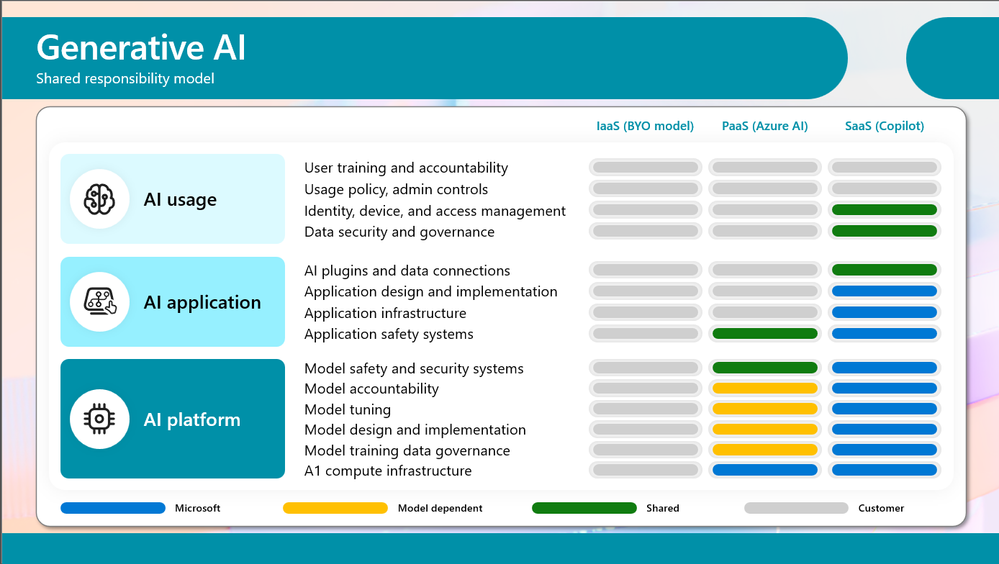Click Model safety and security systems text
The width and height of the screenshot is (999, 564).
414,369
